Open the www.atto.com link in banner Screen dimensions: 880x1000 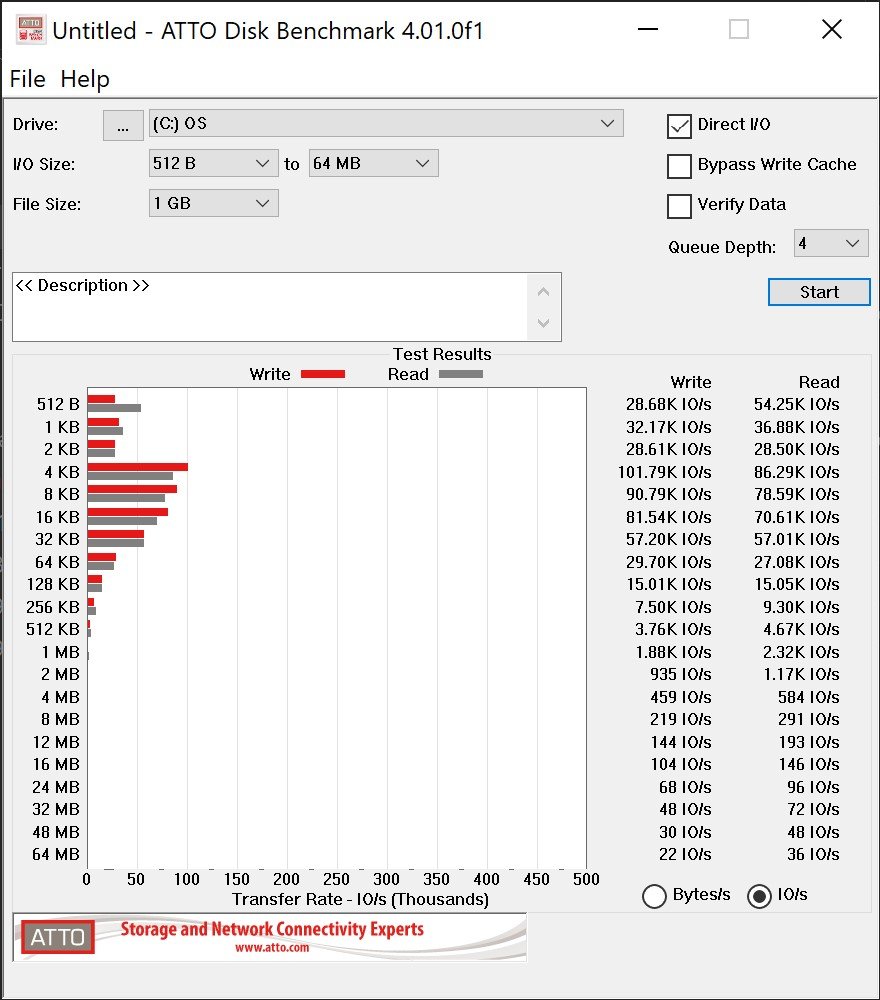tap(272, 948)
